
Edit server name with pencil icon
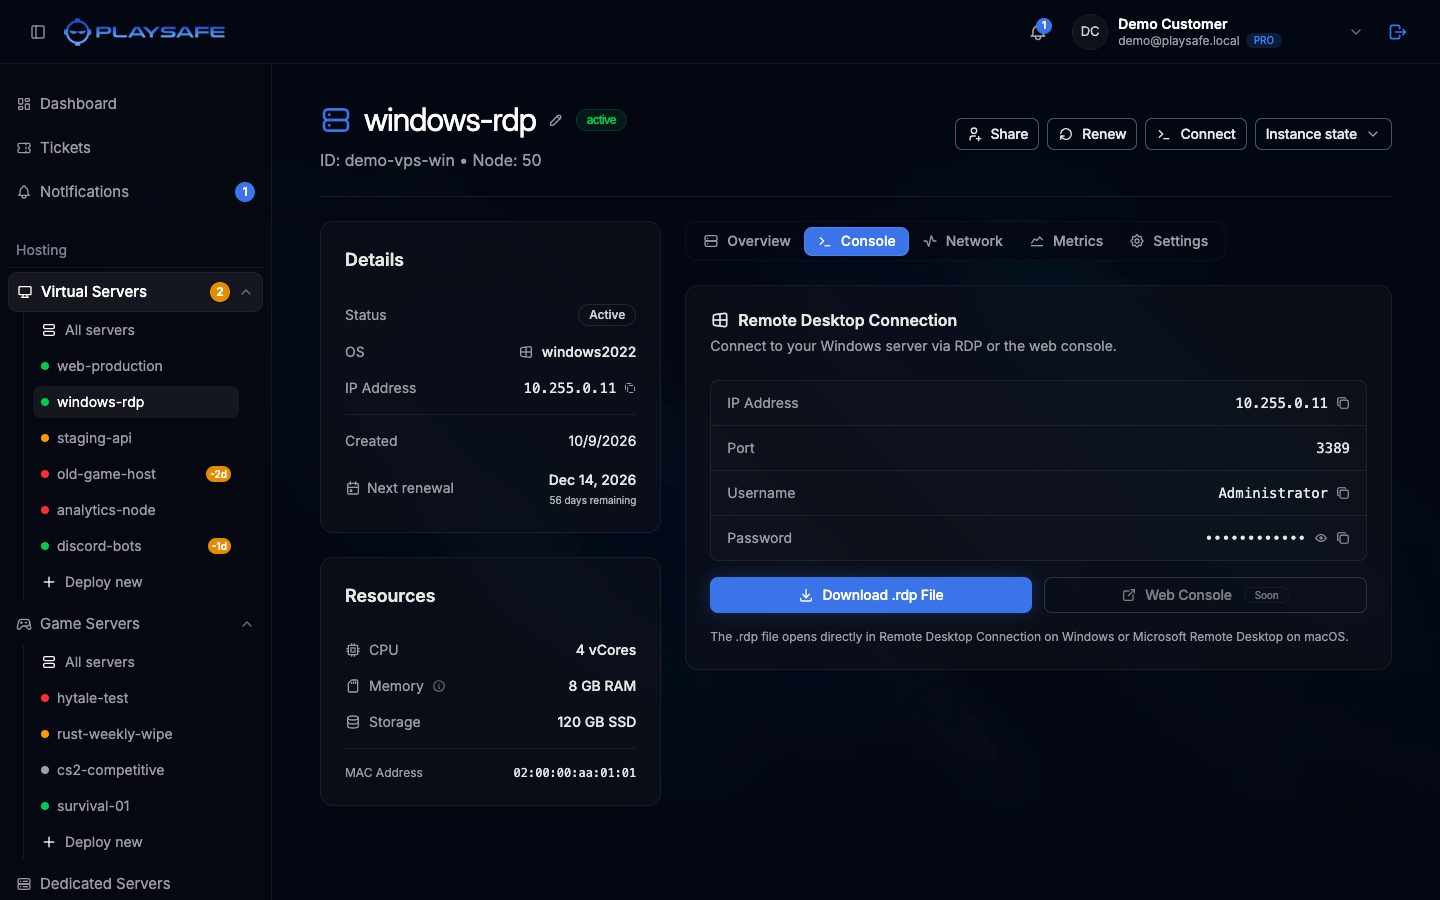pyautogui.click(x=556, y=120)
